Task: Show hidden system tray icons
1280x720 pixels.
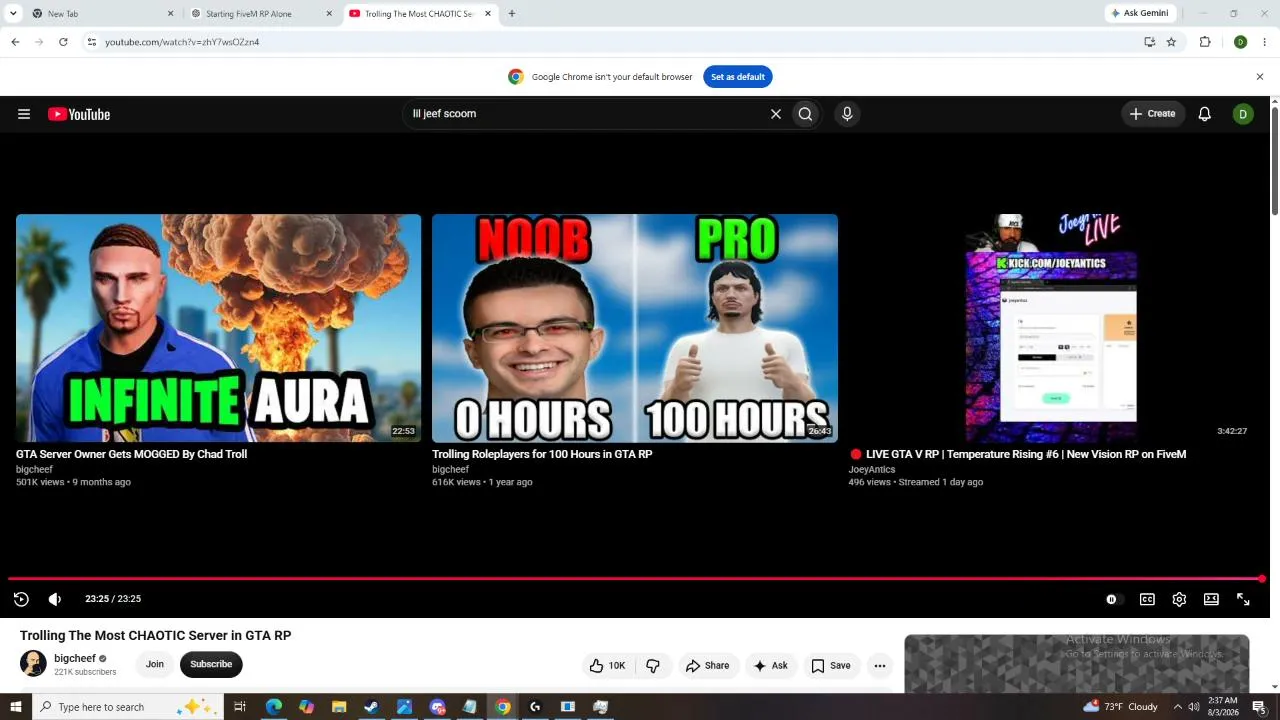Action: click(x=1177, y=707)
